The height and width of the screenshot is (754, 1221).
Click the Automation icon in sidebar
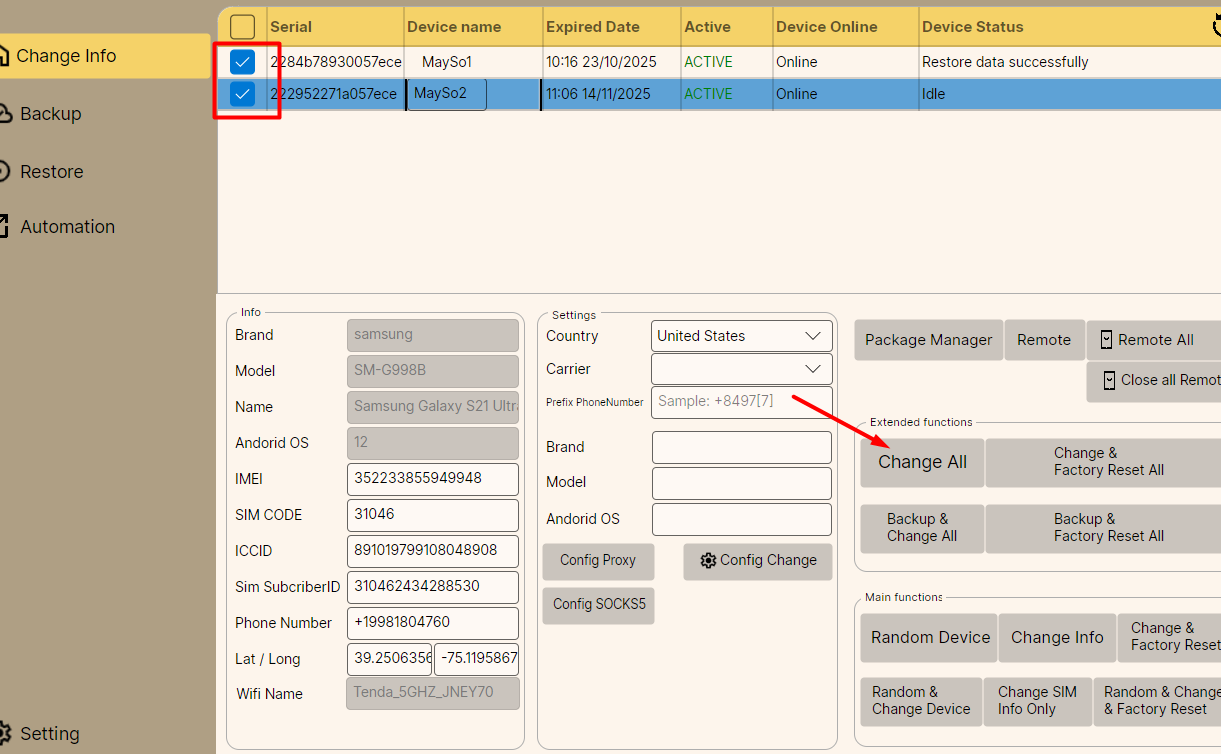(5, 226)
